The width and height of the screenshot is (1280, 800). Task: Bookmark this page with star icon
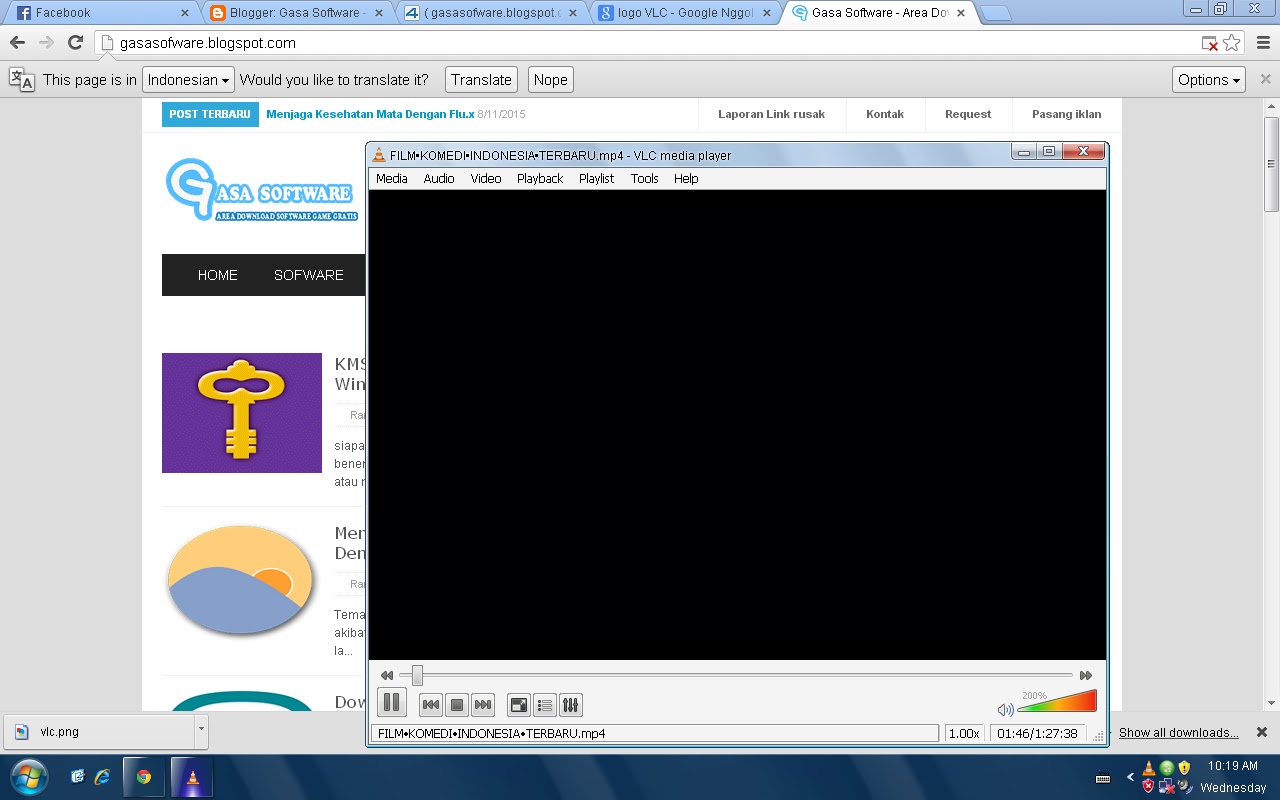point(1232,43)
